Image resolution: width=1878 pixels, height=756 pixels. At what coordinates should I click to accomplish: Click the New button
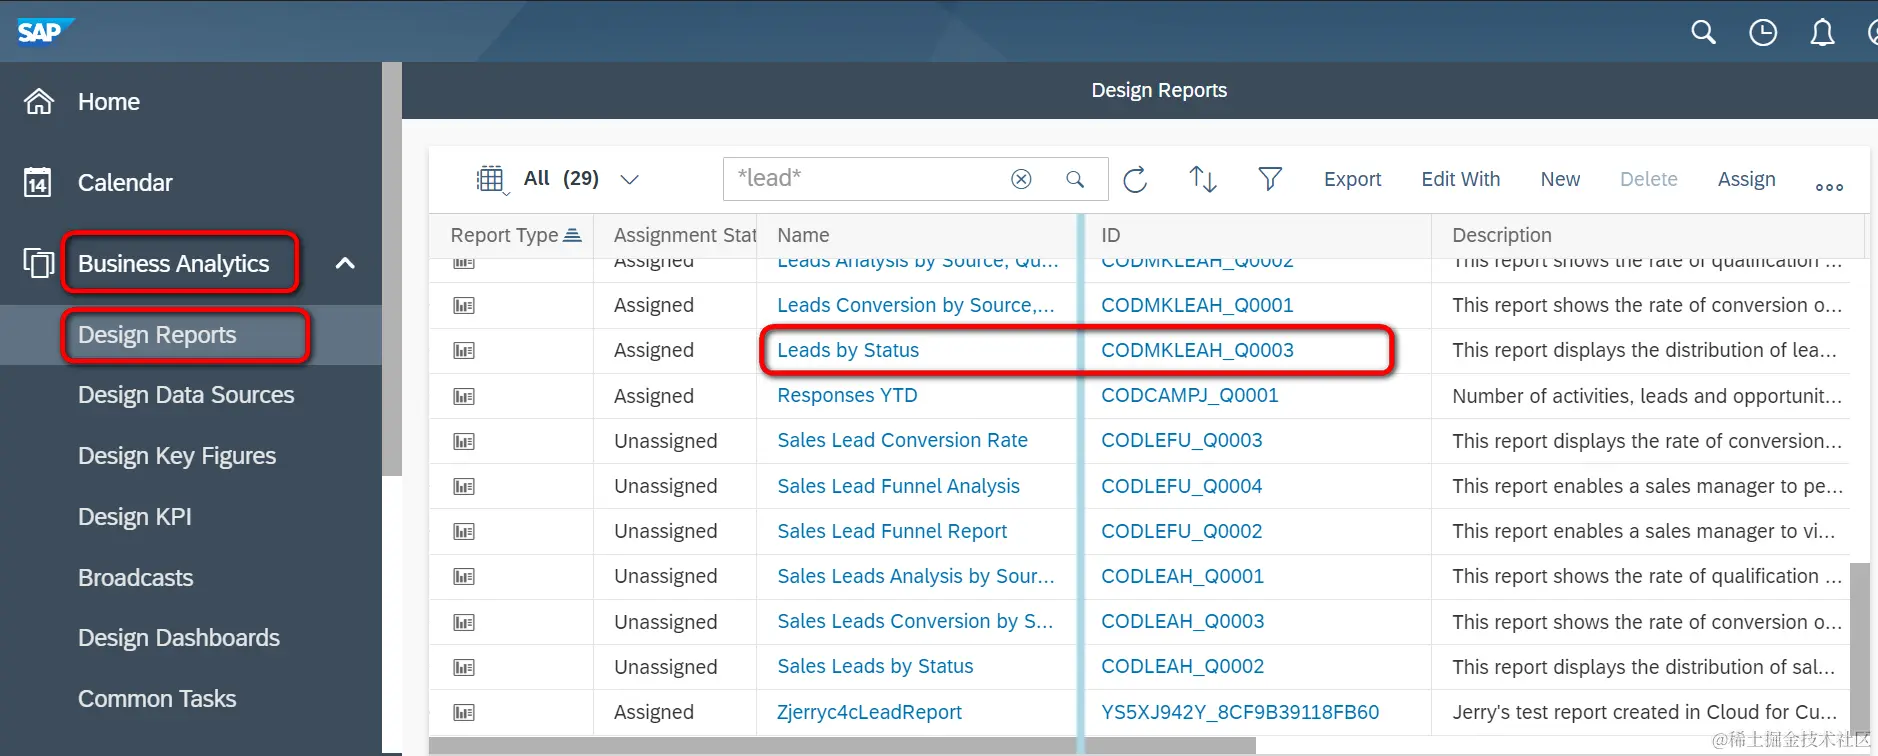coord(1560,179)
